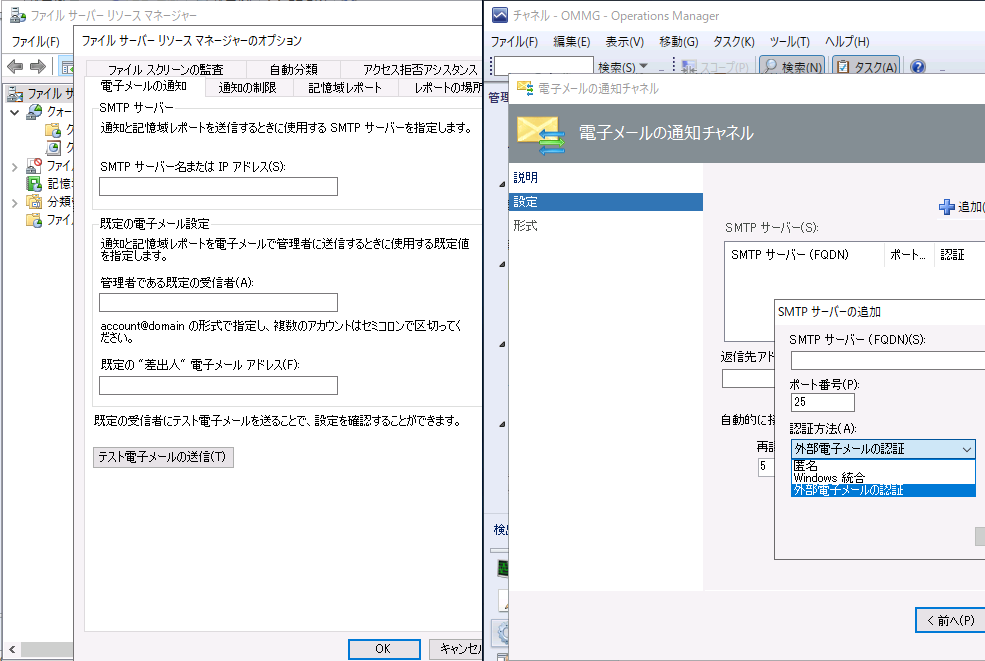Click the show/hide console tree icon in the MMC toolbar
The height and width of the screenshot is (661, 985).
point(67,68)
